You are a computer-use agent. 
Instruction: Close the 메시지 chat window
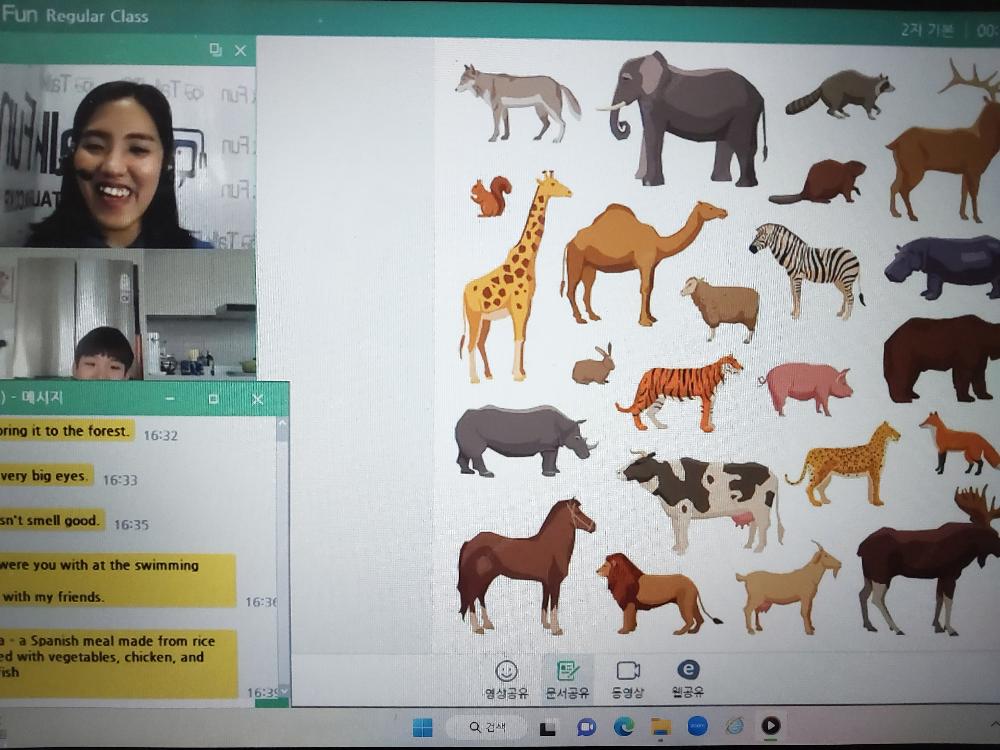pyautogui.click(x=257, y=399)
